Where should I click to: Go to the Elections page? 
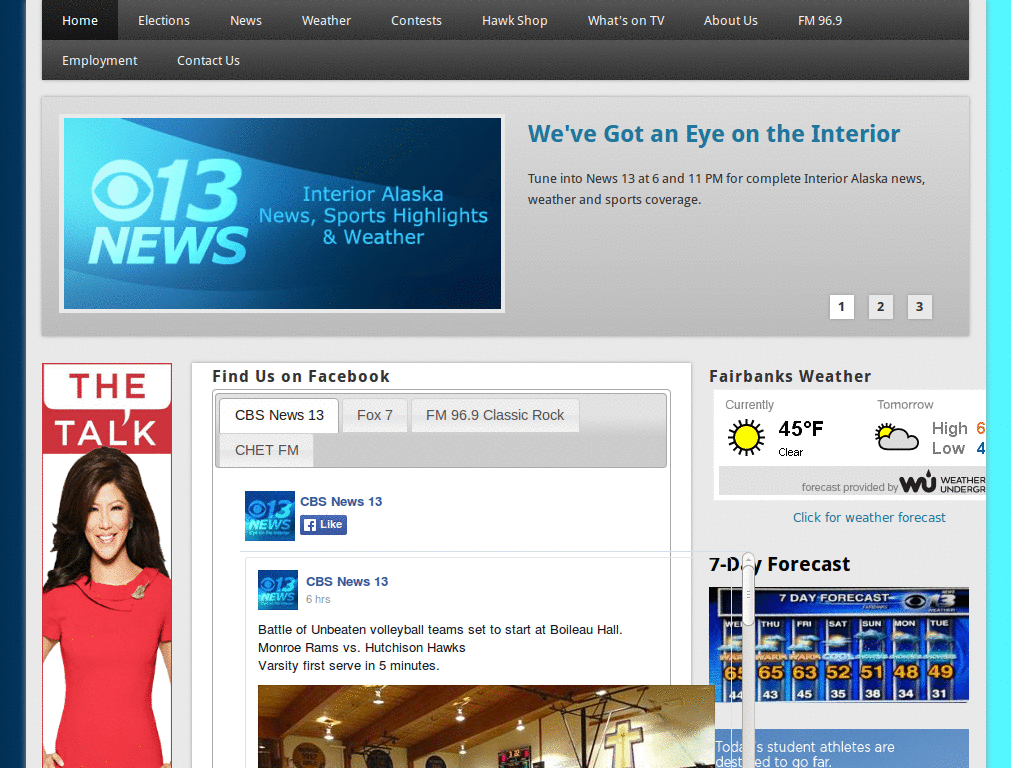pyautogui.click(x=164, y=20)
